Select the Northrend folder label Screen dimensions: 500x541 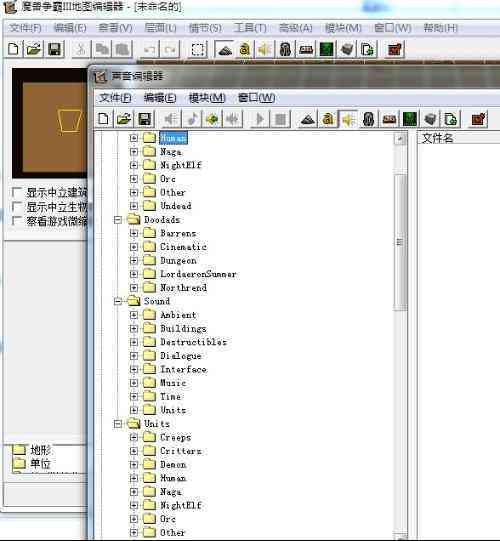point(184,287)
